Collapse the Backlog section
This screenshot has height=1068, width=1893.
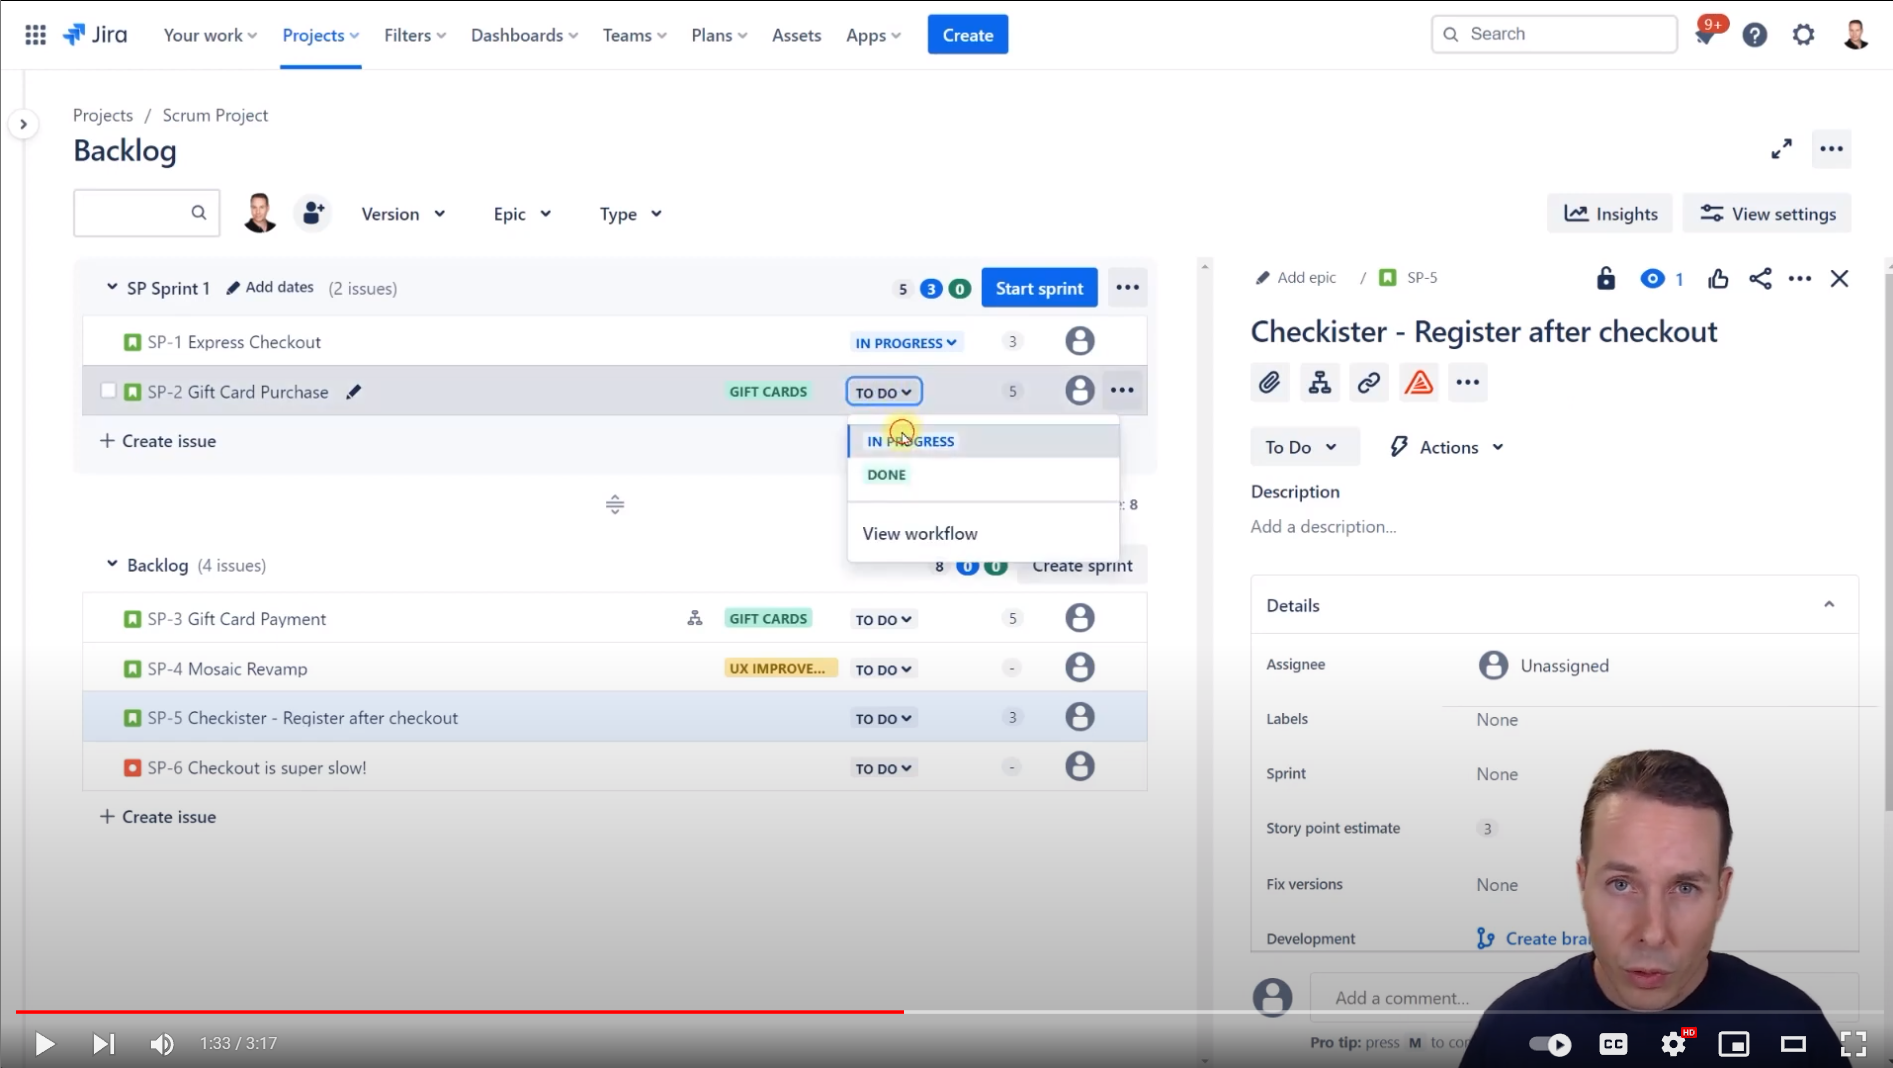pyautogui.click(x=112, y=565)
